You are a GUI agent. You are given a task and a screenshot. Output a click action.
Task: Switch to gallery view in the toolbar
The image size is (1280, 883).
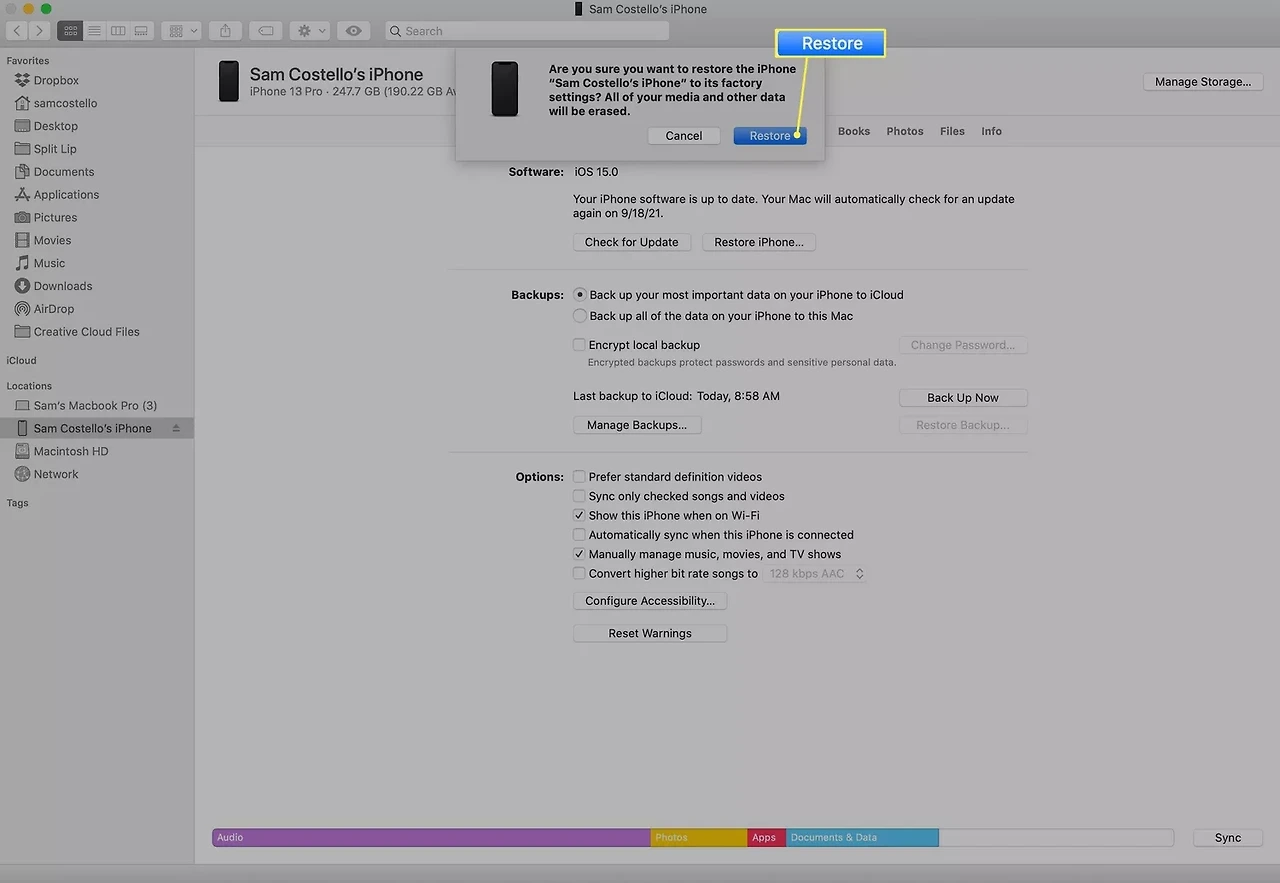coord(141,31)
